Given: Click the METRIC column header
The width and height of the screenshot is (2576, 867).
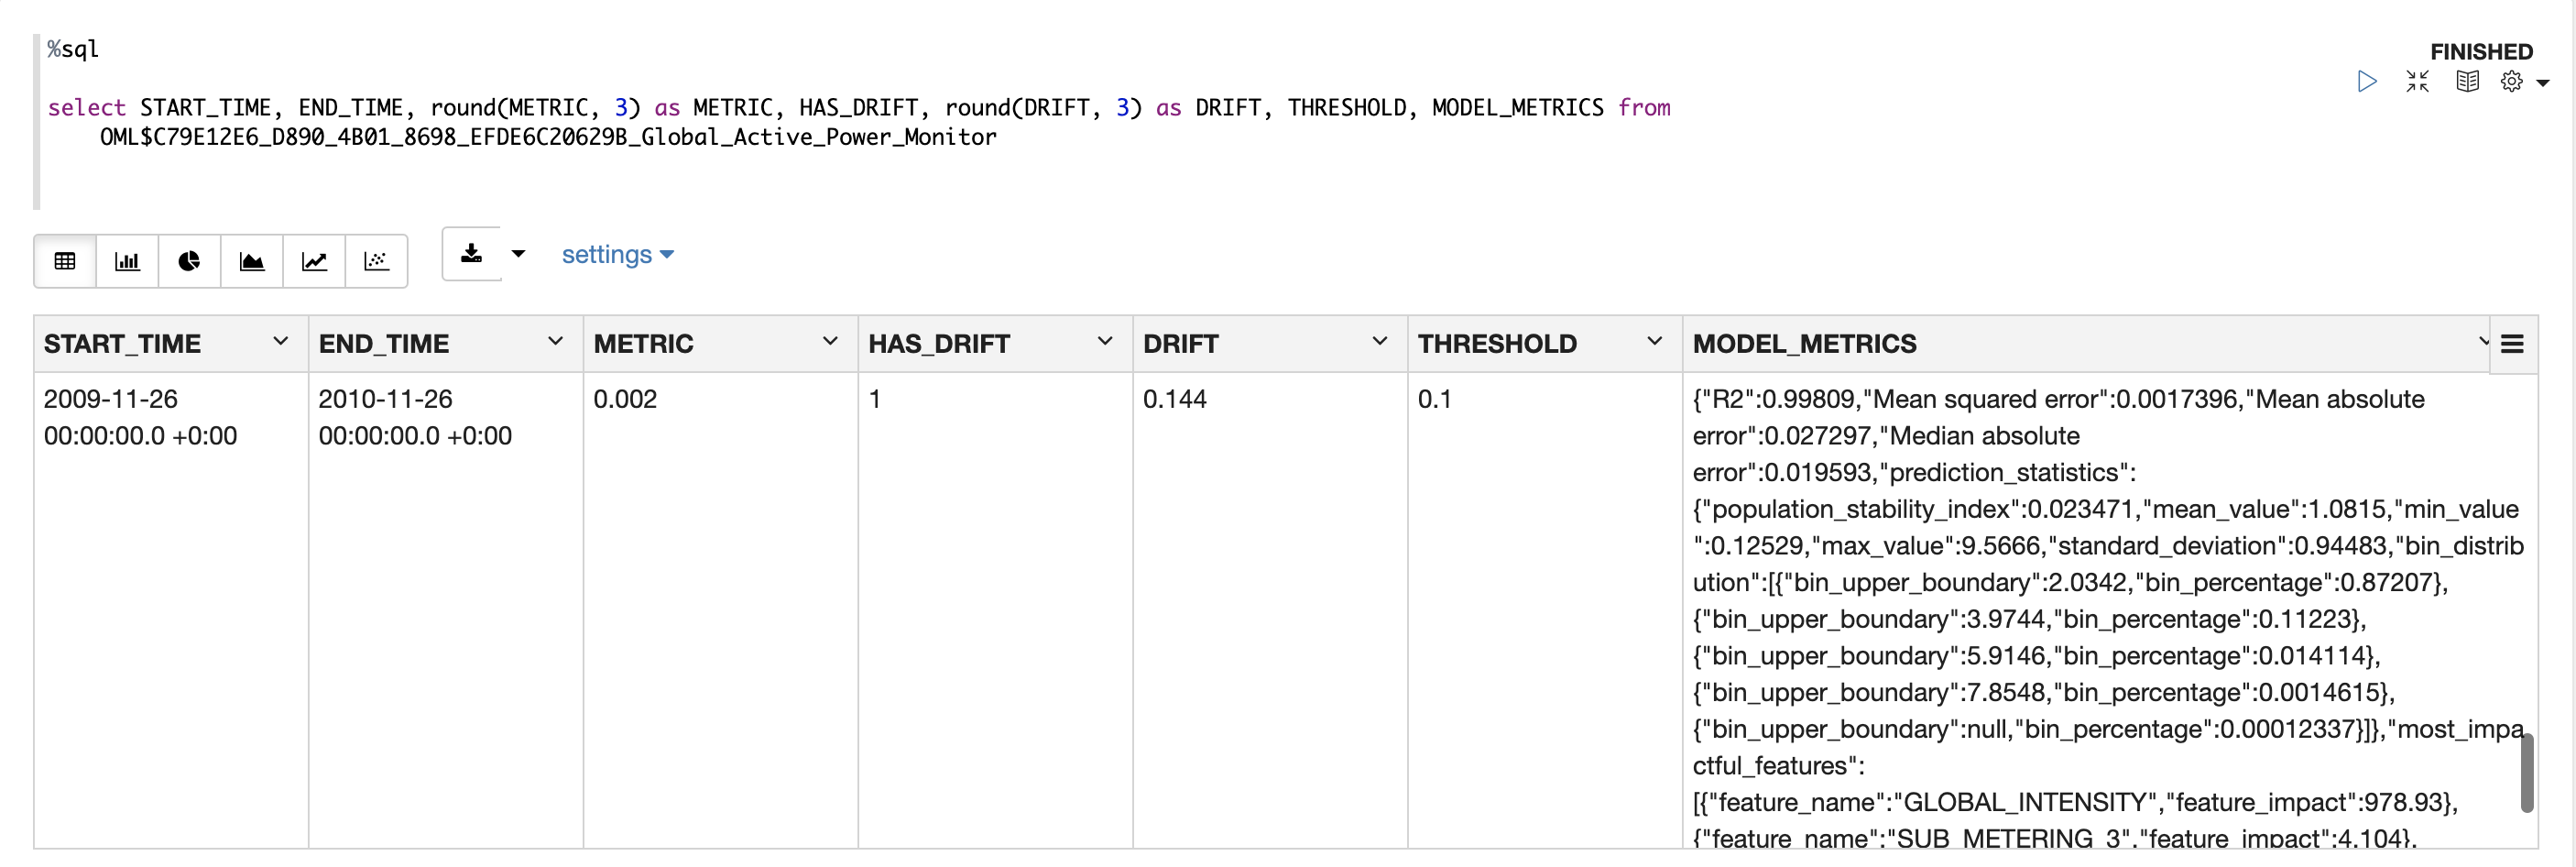Looking at the screenshot, I should tap(643, 344).
